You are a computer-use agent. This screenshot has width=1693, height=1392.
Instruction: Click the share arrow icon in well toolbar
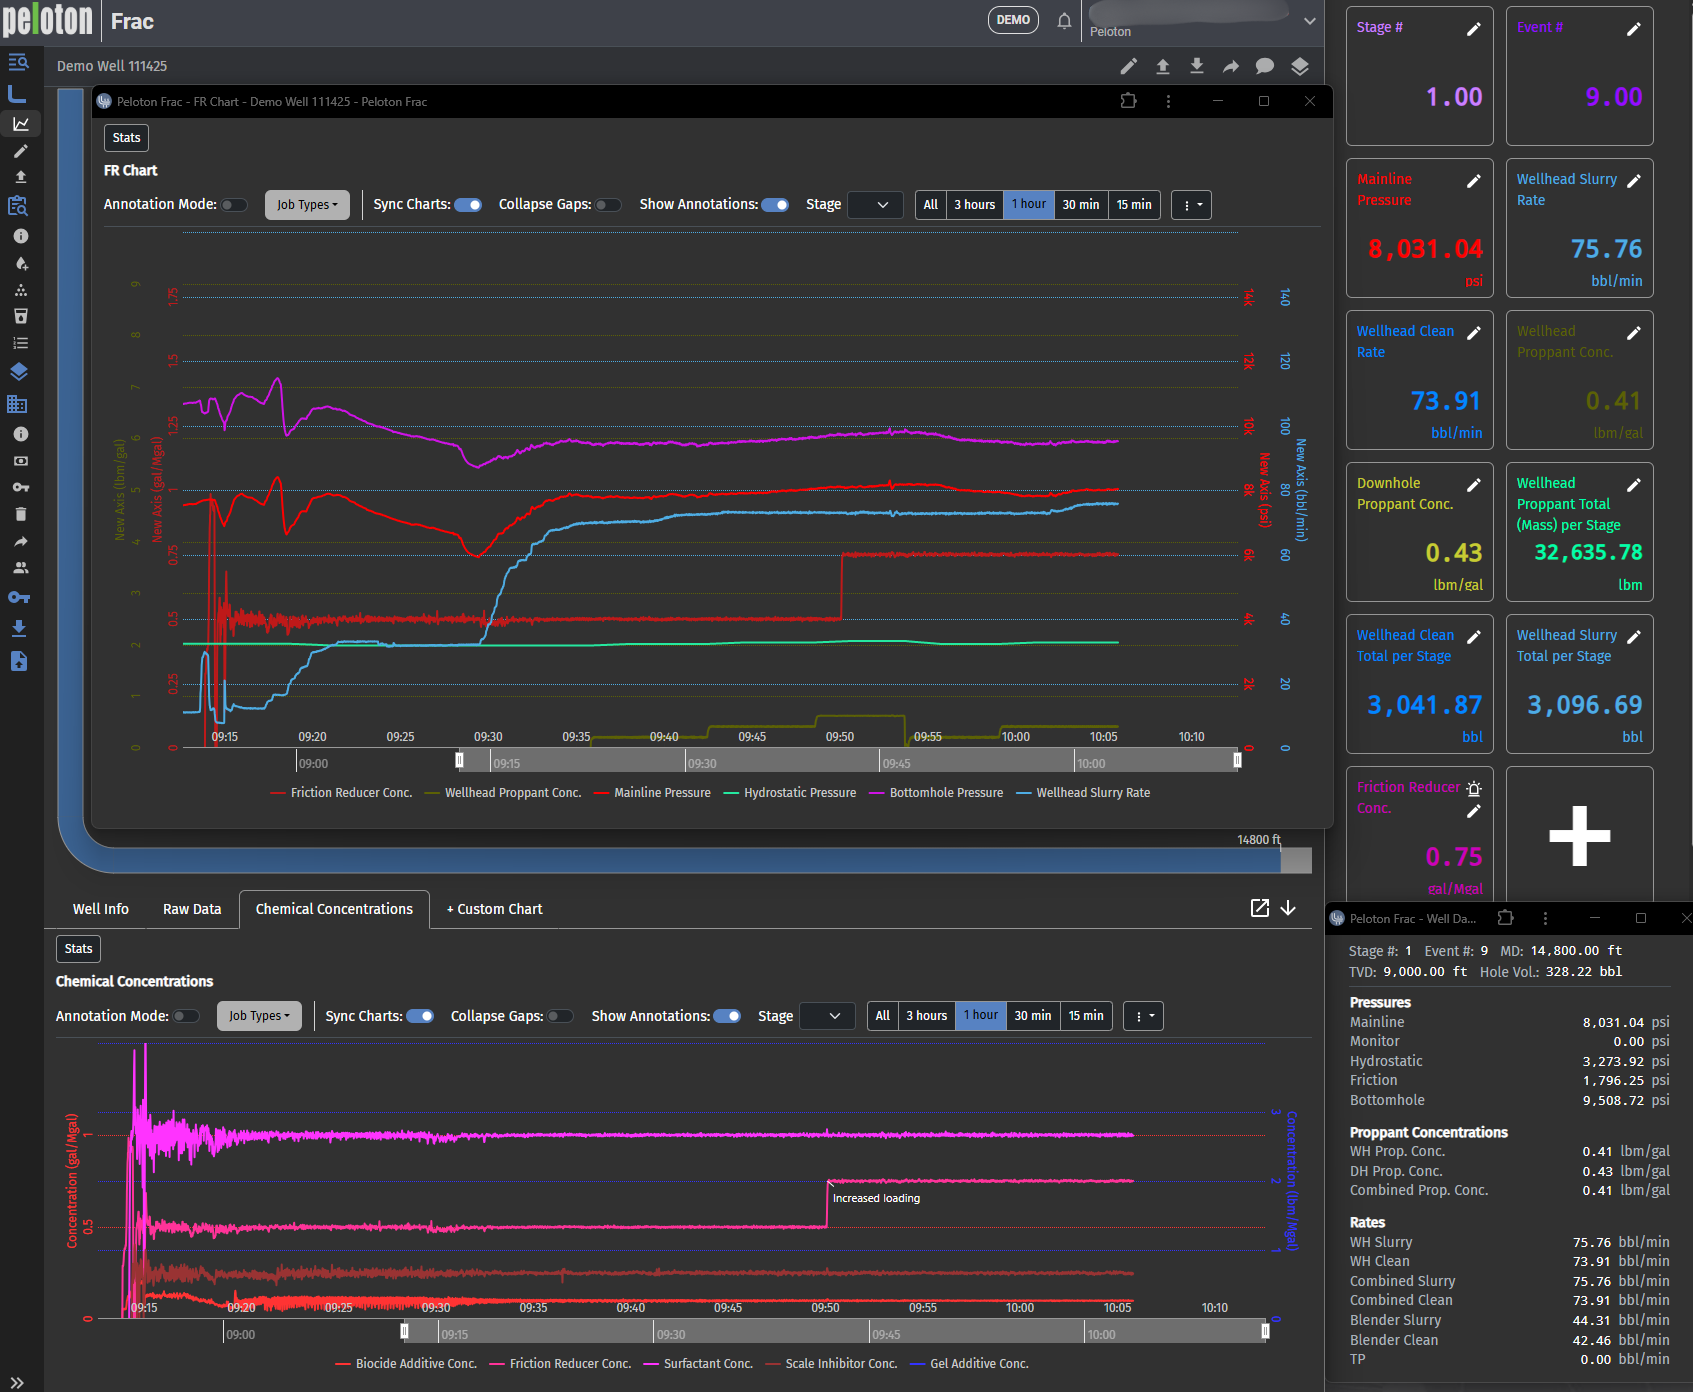coord(1231,66)
